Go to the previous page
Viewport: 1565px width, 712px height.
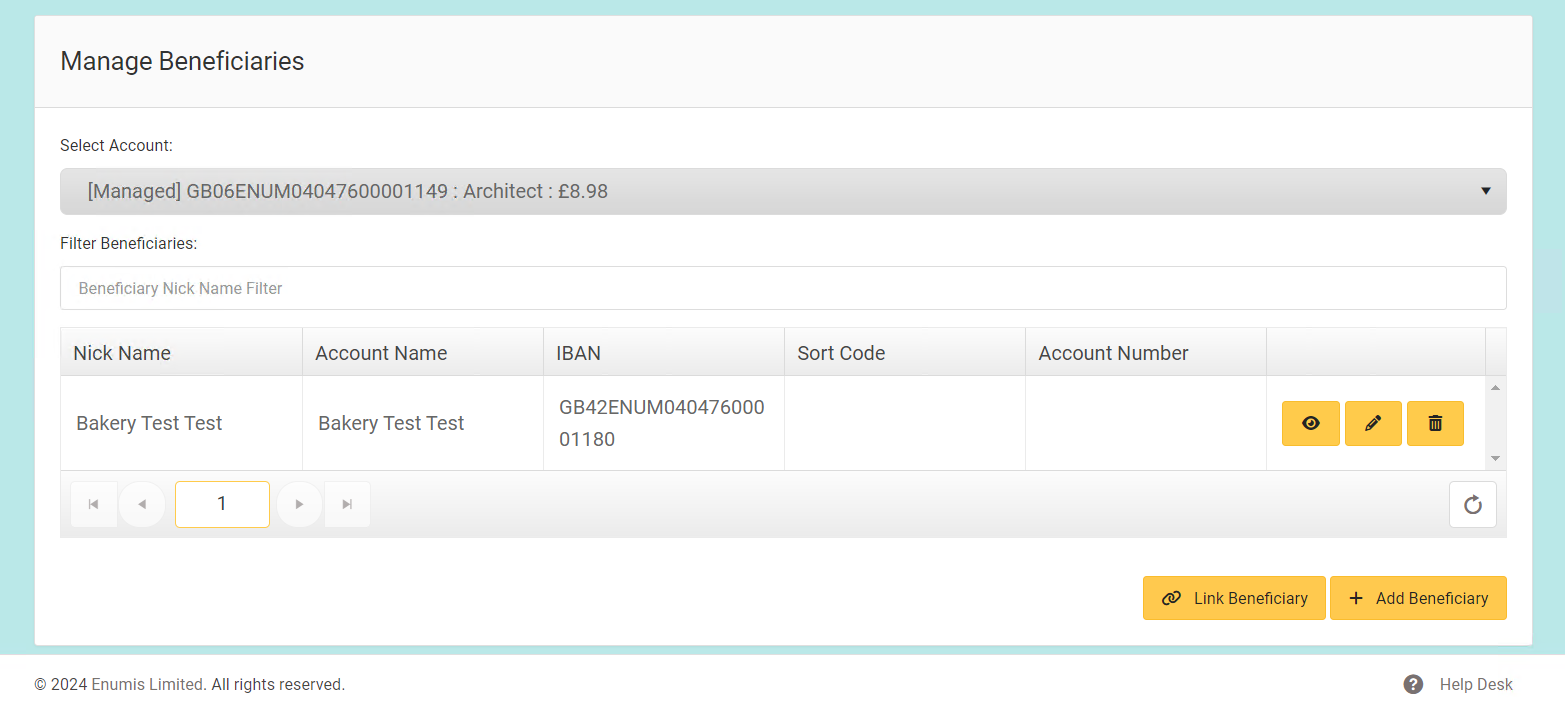coord(142,504)
